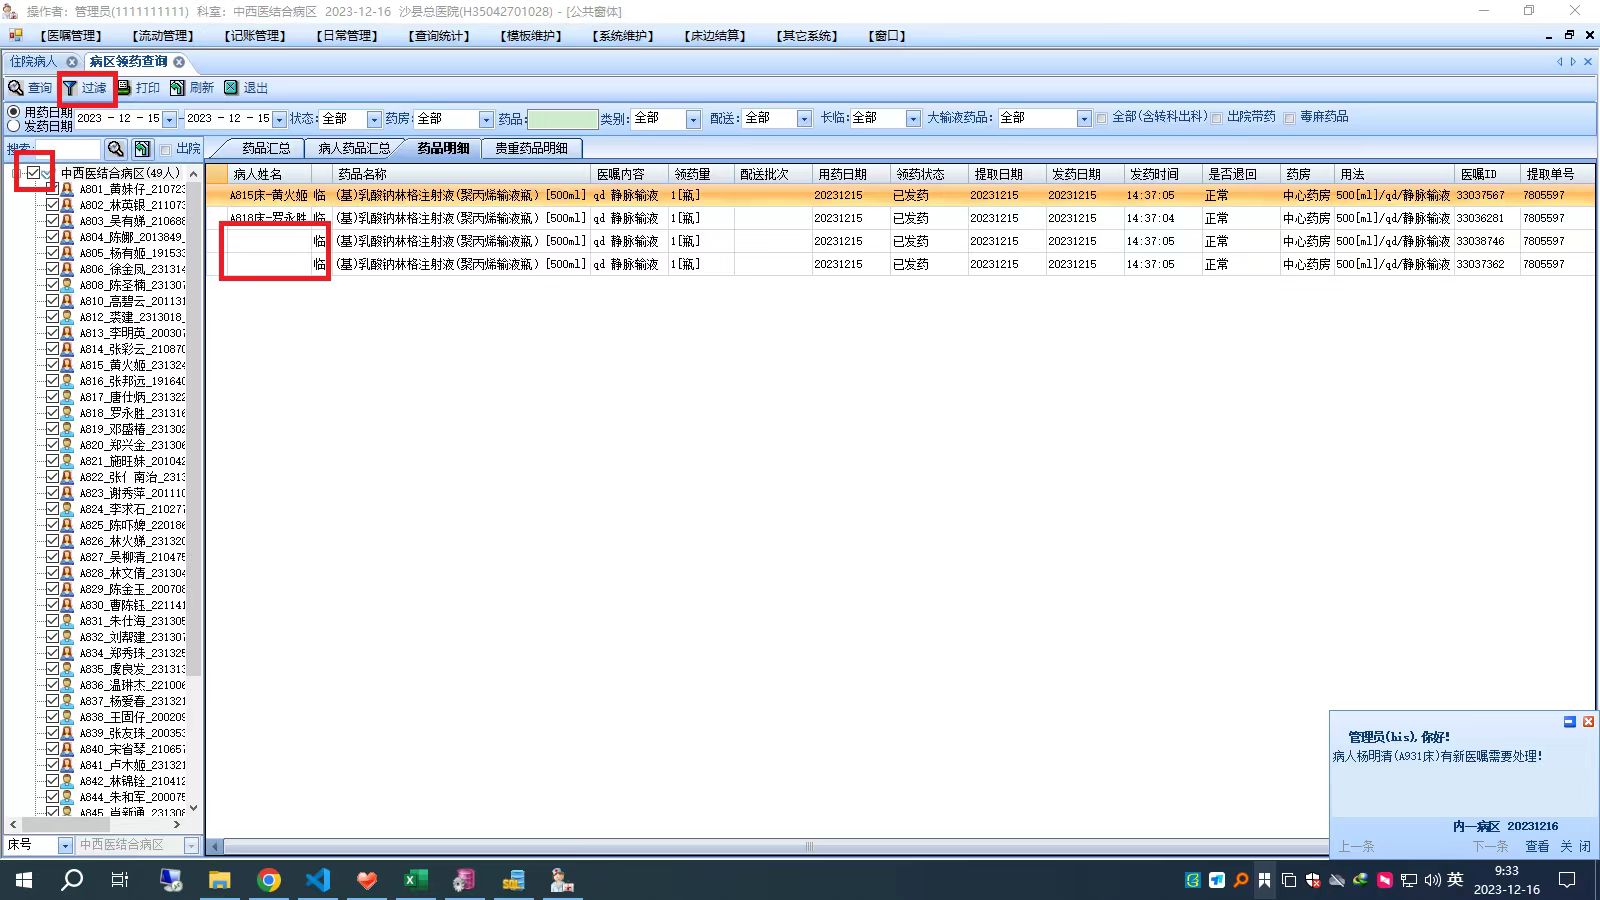Select the 发药日期 radio button
Viewport: 1600px width, 900px height.
[14, 126]
